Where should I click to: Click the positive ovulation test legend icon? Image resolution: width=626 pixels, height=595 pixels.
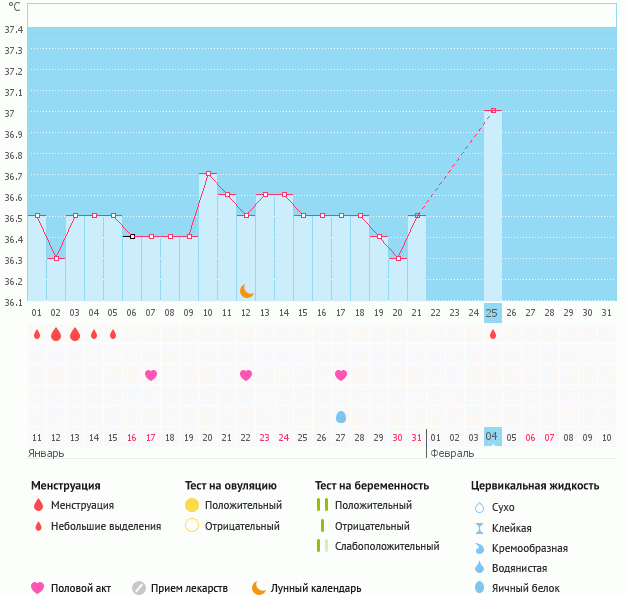pos(192,505)
